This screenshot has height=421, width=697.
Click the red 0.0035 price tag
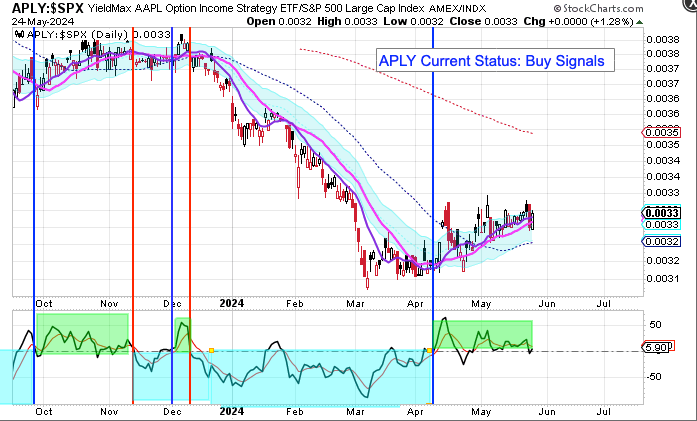pyautogui.click(x=661, y=132)
